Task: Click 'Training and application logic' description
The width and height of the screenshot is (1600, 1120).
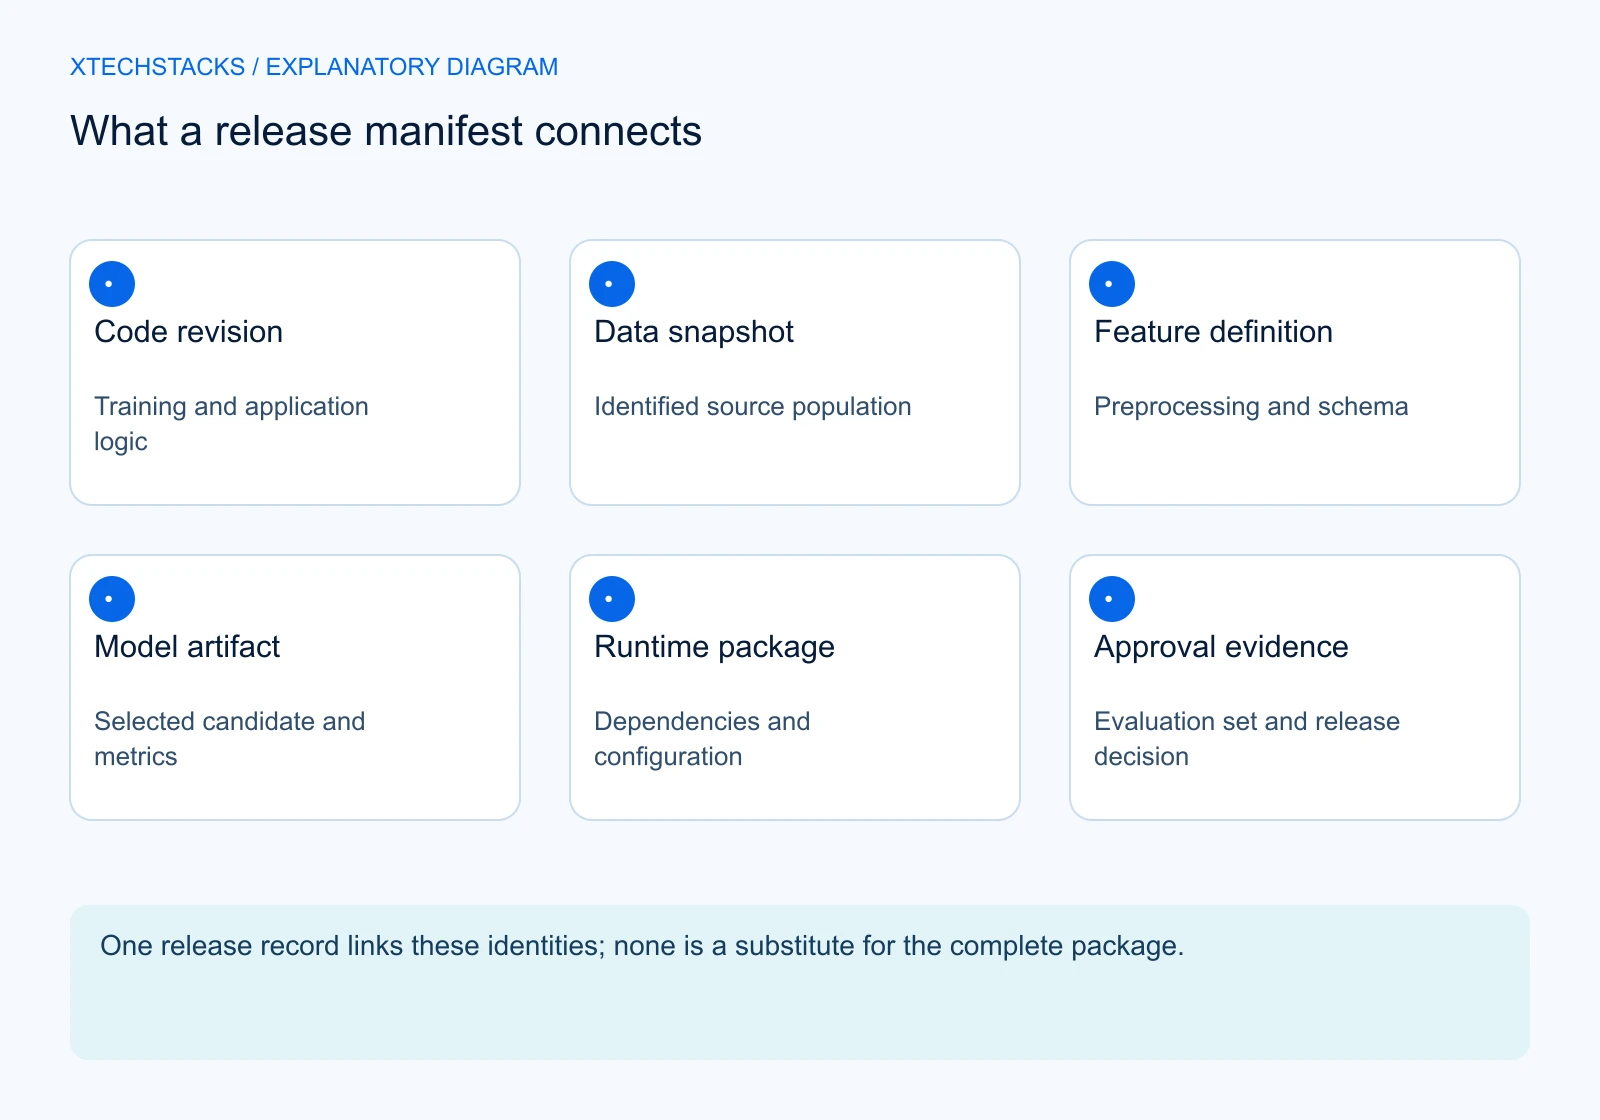Action: (x=231, y=424)
